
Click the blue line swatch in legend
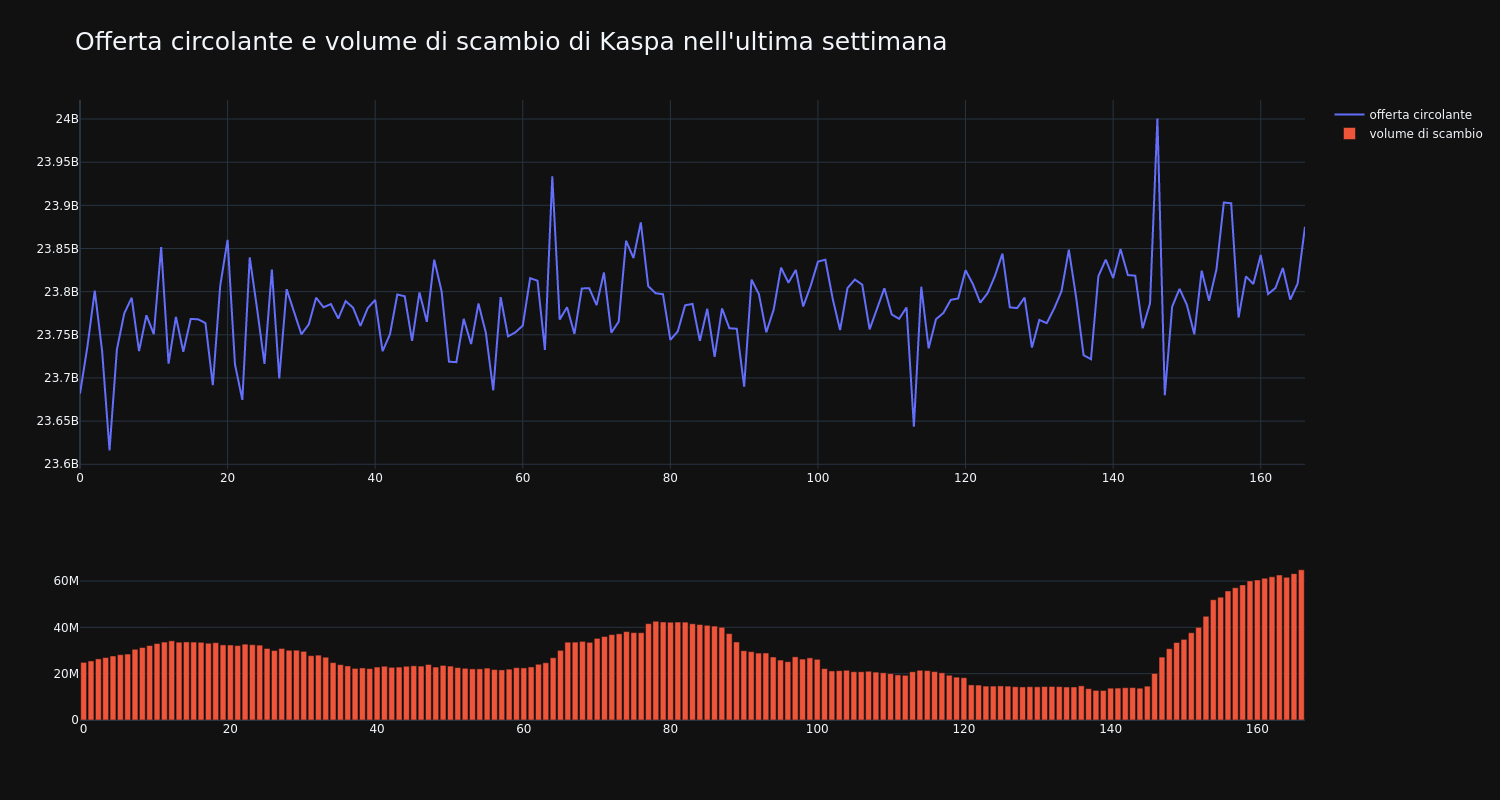point(1349,115)
